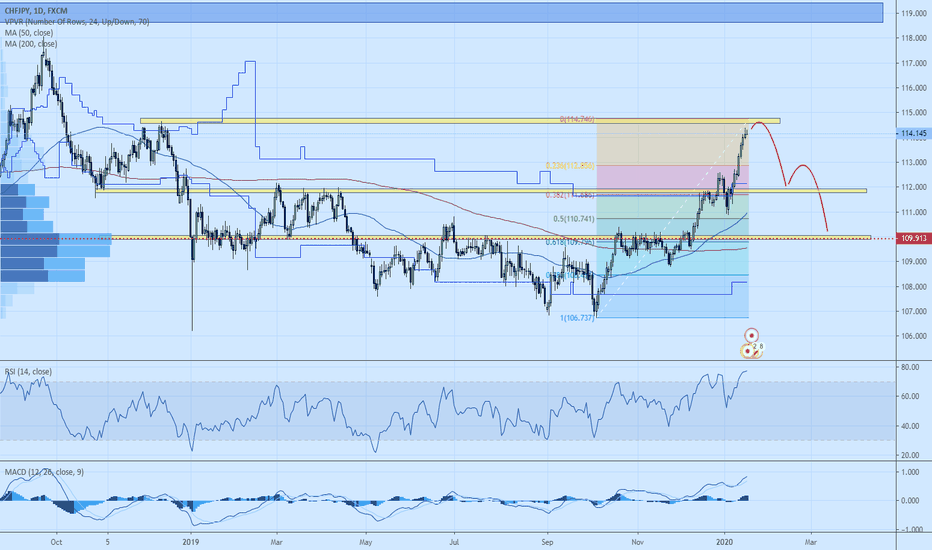
Task: Click the 112.000 price axis label
Action: (914, 187)
